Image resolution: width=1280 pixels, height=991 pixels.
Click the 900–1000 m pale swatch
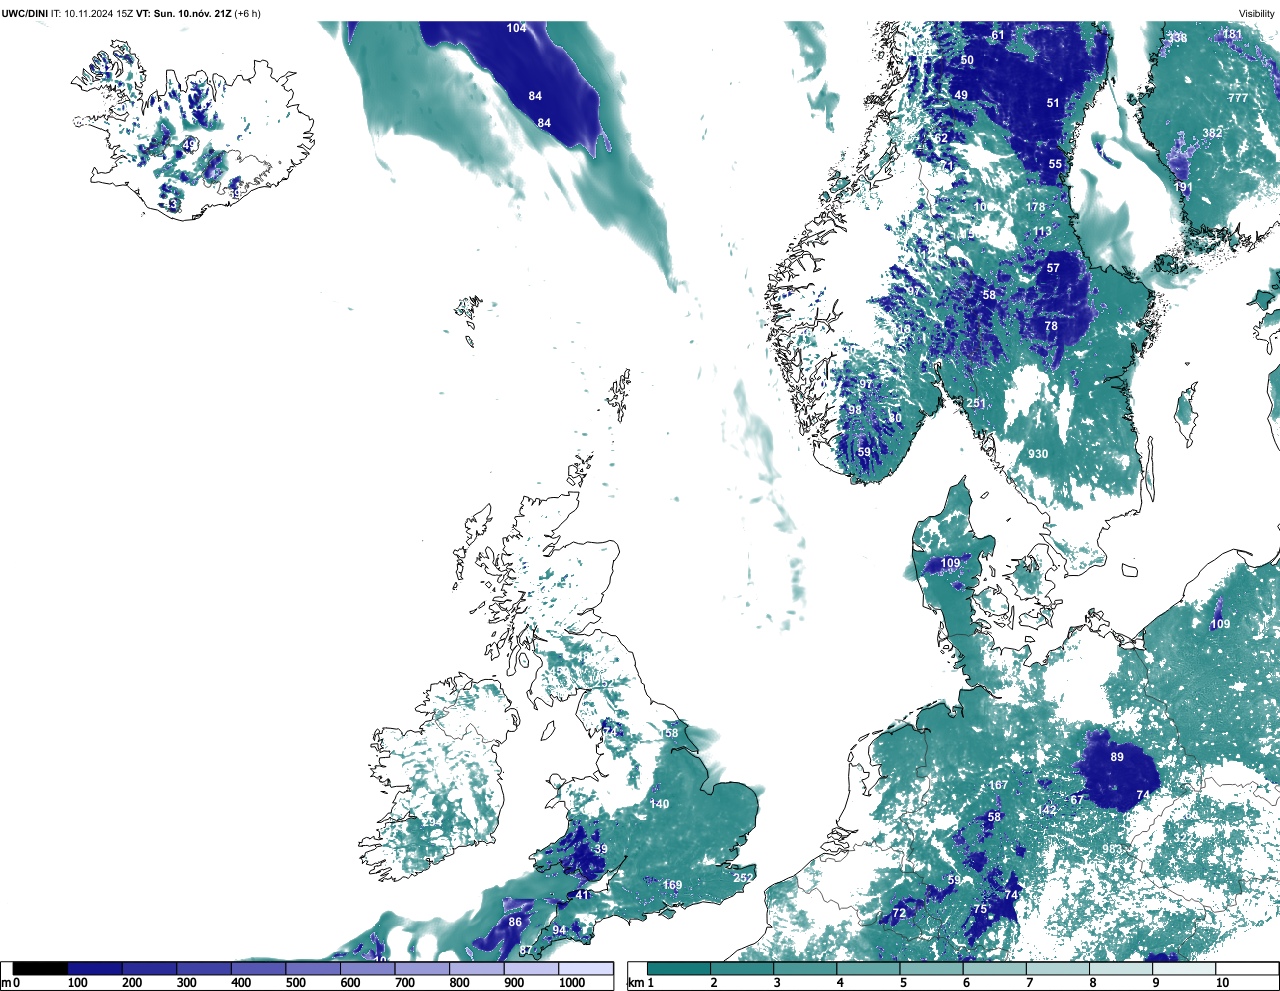click(x=531, y=968)
